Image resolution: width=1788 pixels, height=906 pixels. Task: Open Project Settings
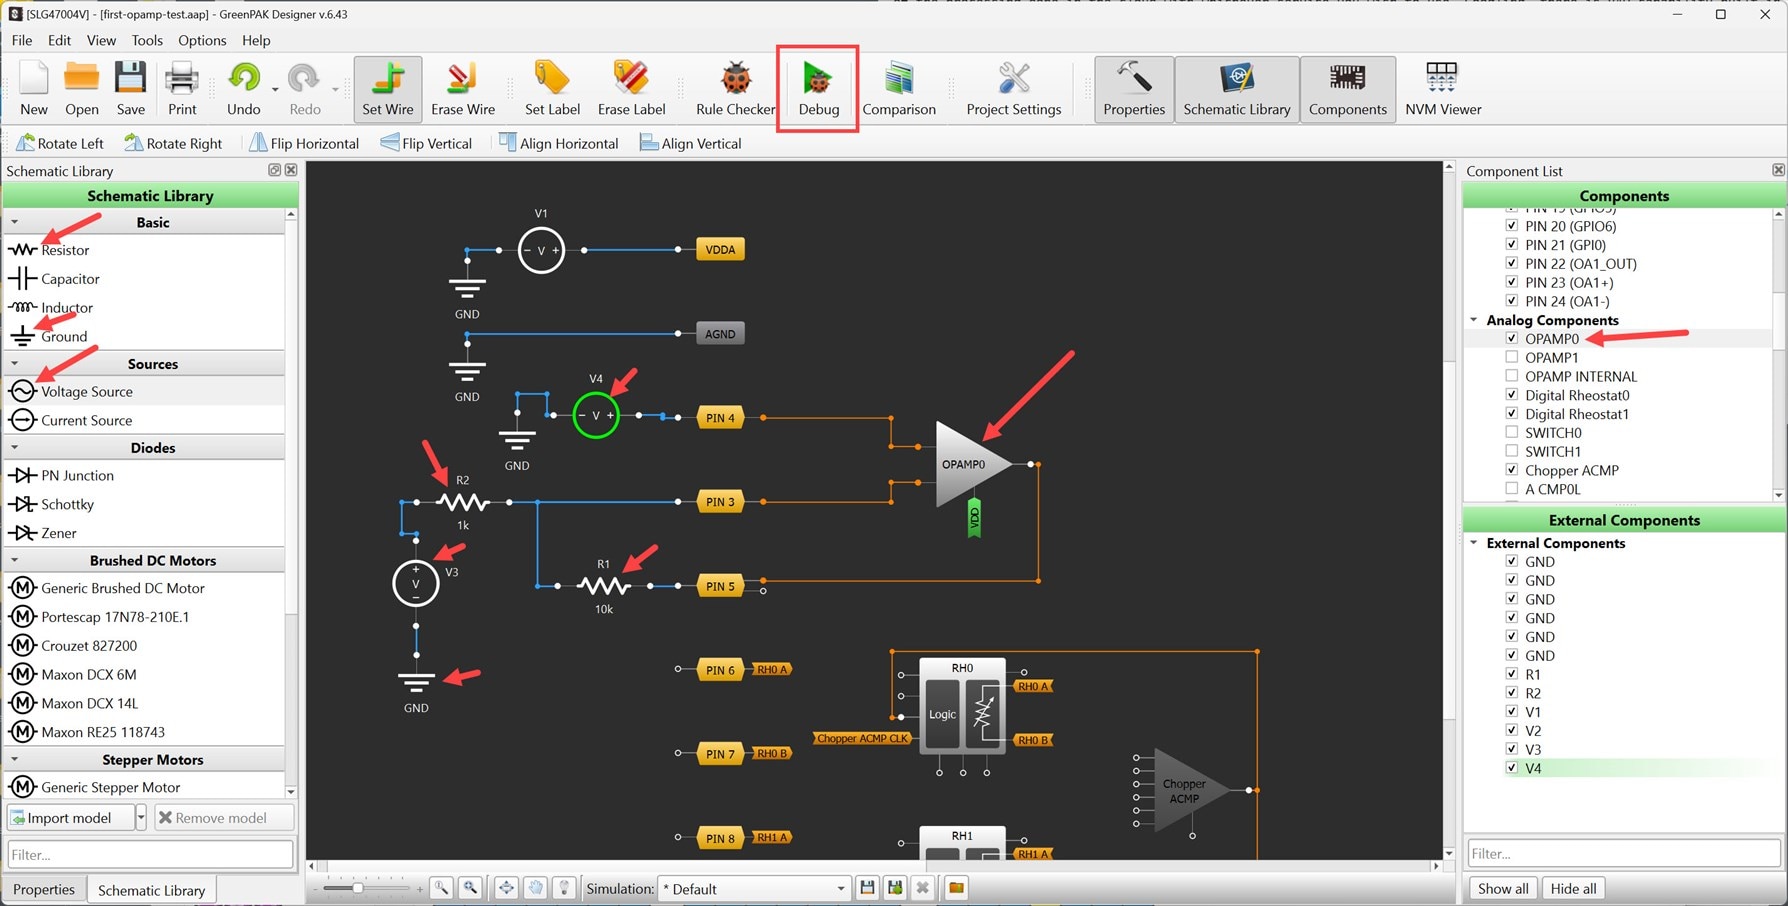1013,88
